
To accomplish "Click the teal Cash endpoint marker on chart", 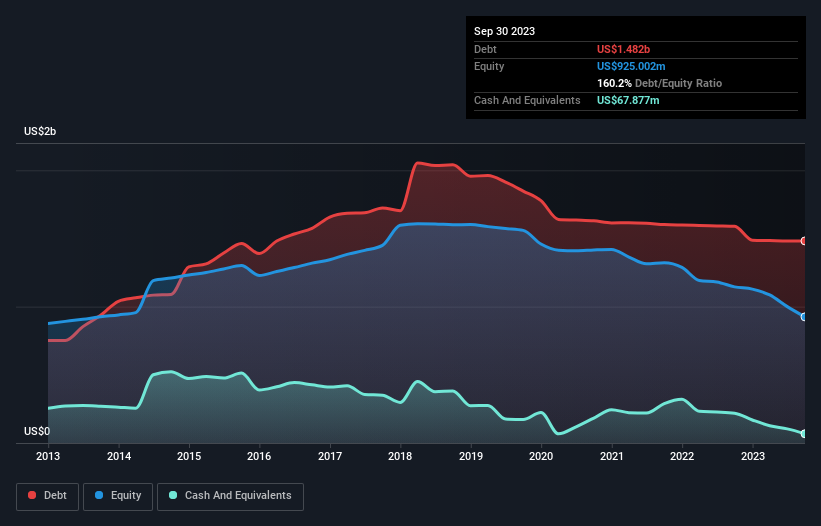I will (804, 434).
